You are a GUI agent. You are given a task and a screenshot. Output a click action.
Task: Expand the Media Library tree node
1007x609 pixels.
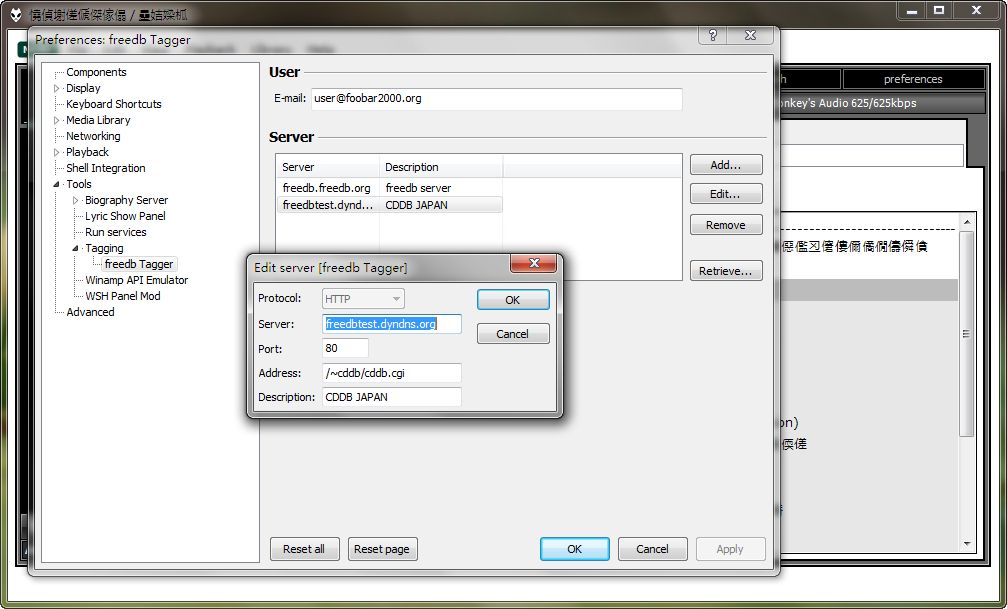57,120
